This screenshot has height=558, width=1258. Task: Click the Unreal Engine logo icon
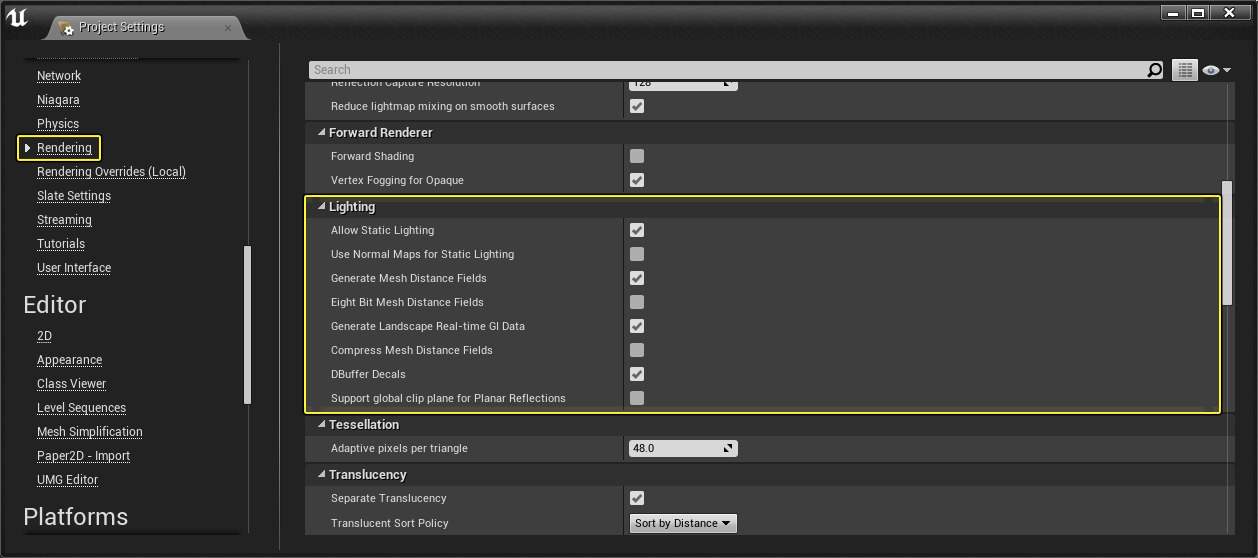click(x=17, y=20)
